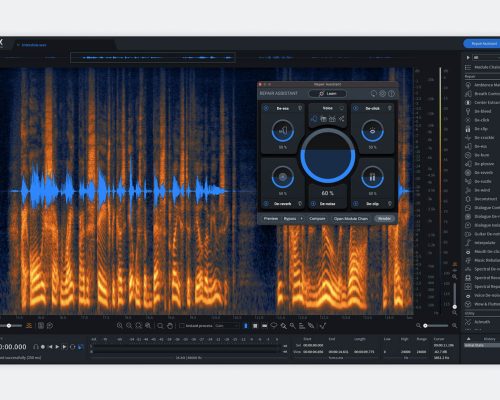Select the sound FX mode icon
The height and width of the screenshot is (400, 500).
tap(341, 119)
